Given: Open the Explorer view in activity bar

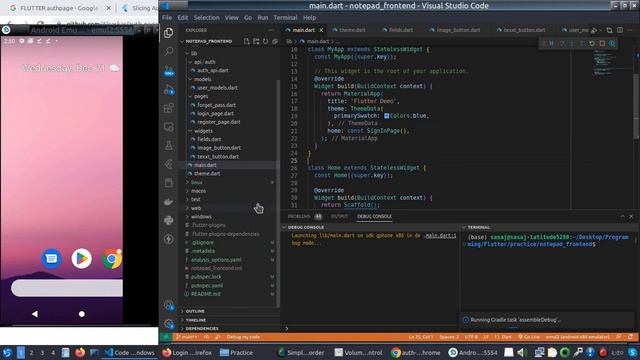Looking at the screenshot, I should (169, 33).
